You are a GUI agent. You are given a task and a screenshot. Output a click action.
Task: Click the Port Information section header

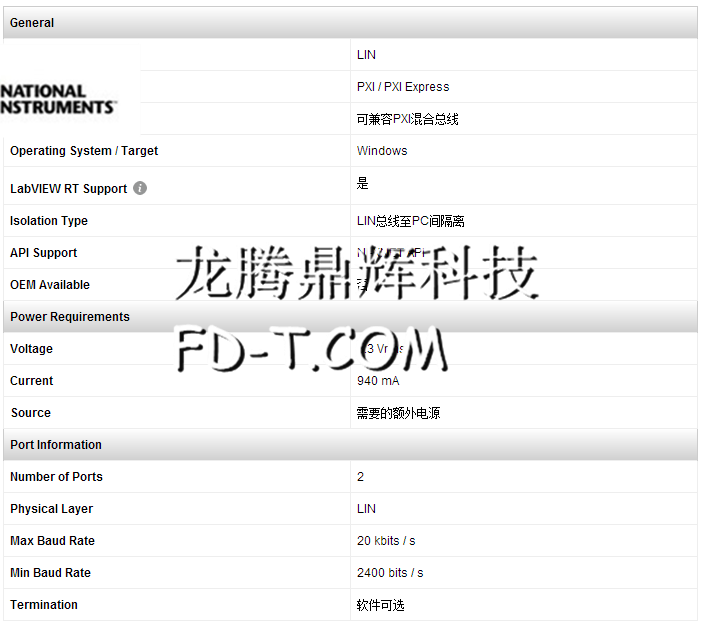(x=350, y=445)
